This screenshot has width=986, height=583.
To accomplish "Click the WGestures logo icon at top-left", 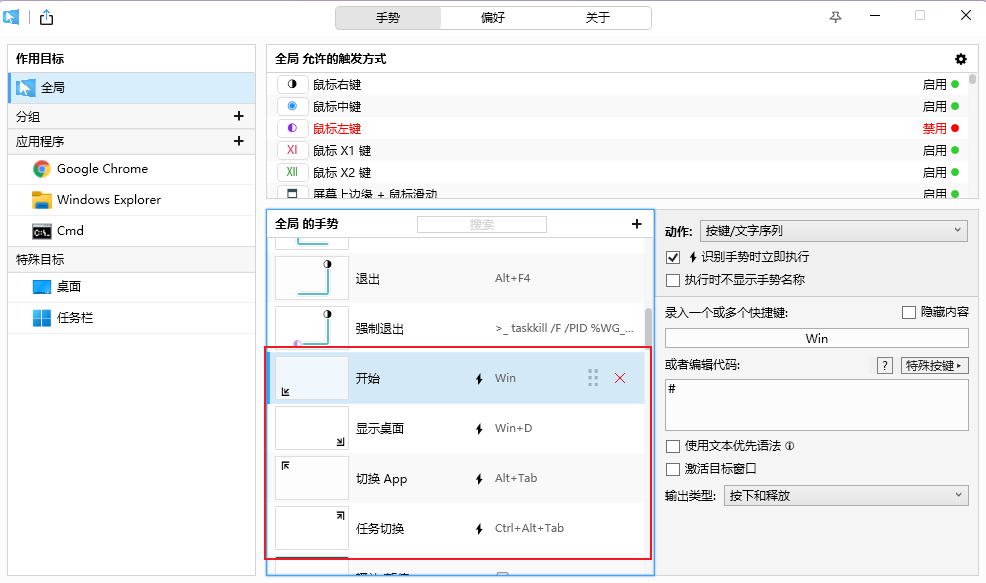I will point(11,17).
